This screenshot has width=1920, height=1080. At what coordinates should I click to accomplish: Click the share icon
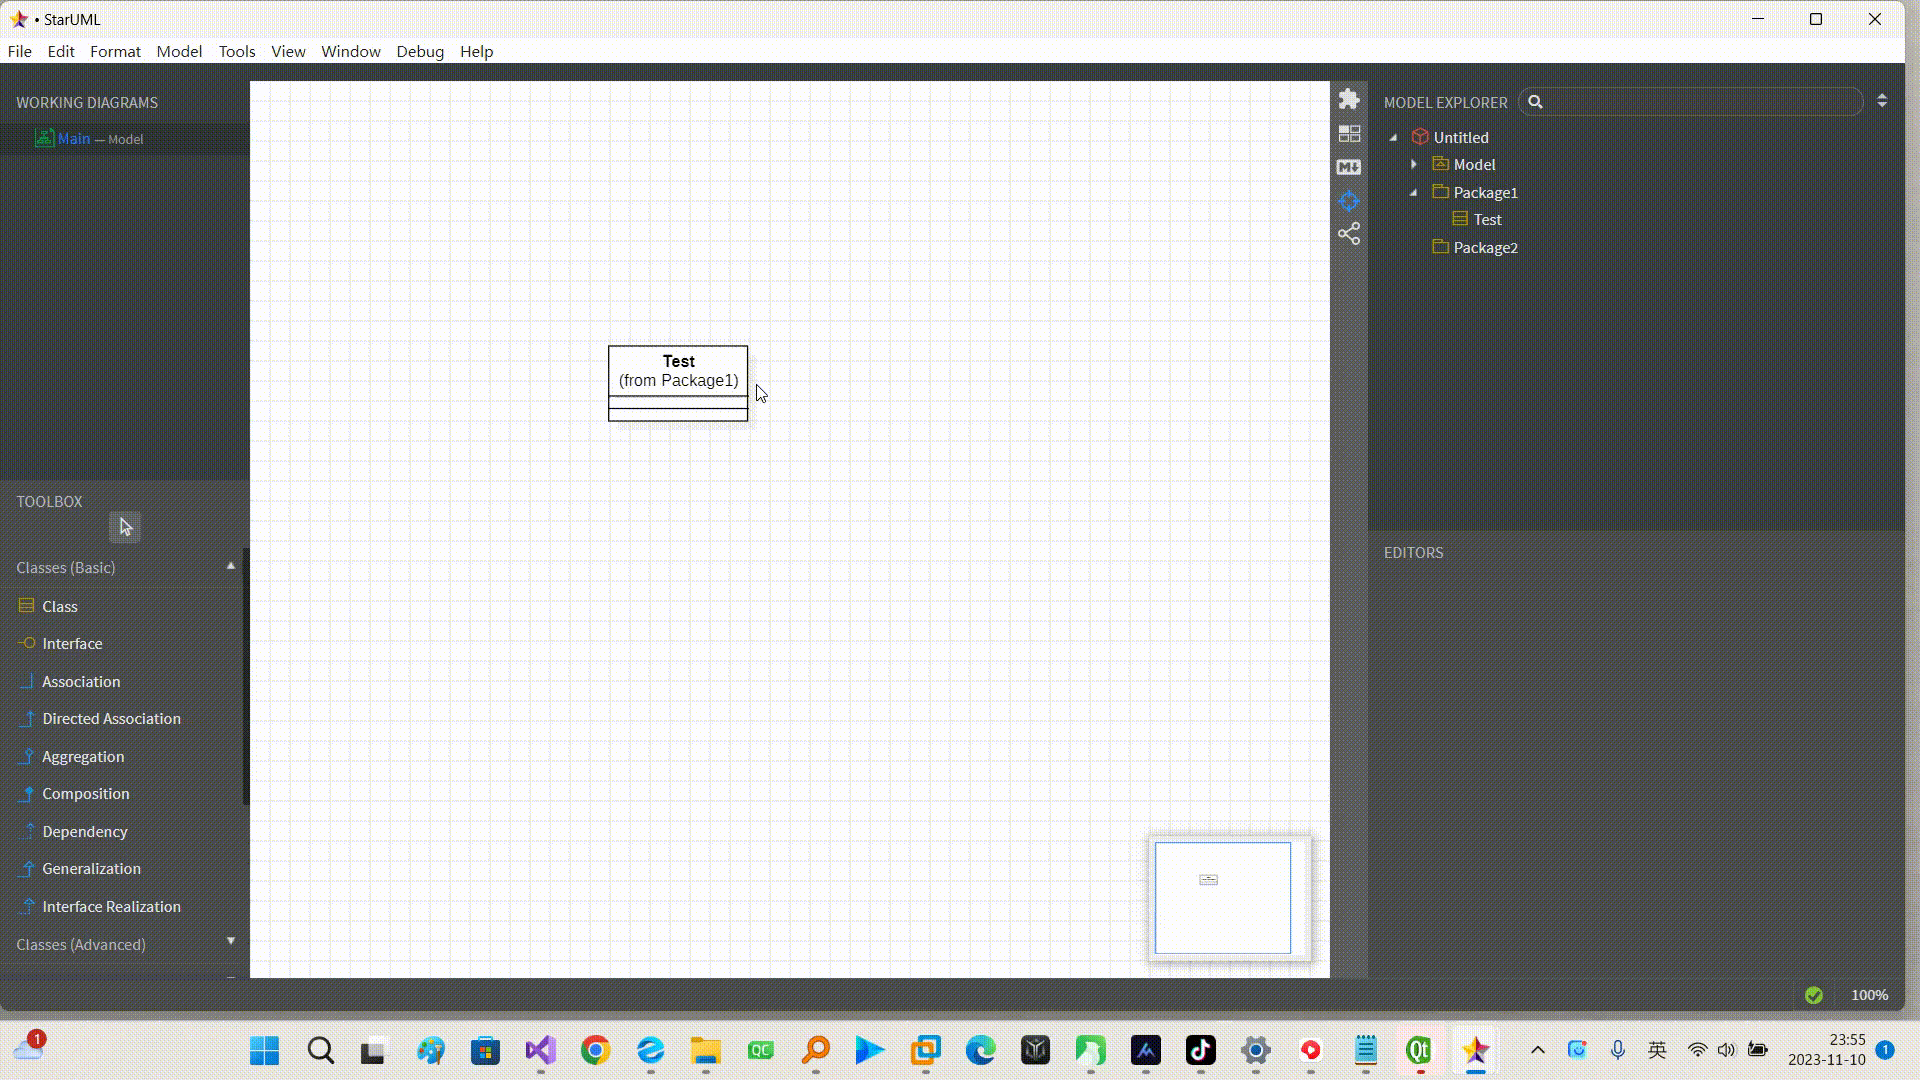pos(1349,234)
